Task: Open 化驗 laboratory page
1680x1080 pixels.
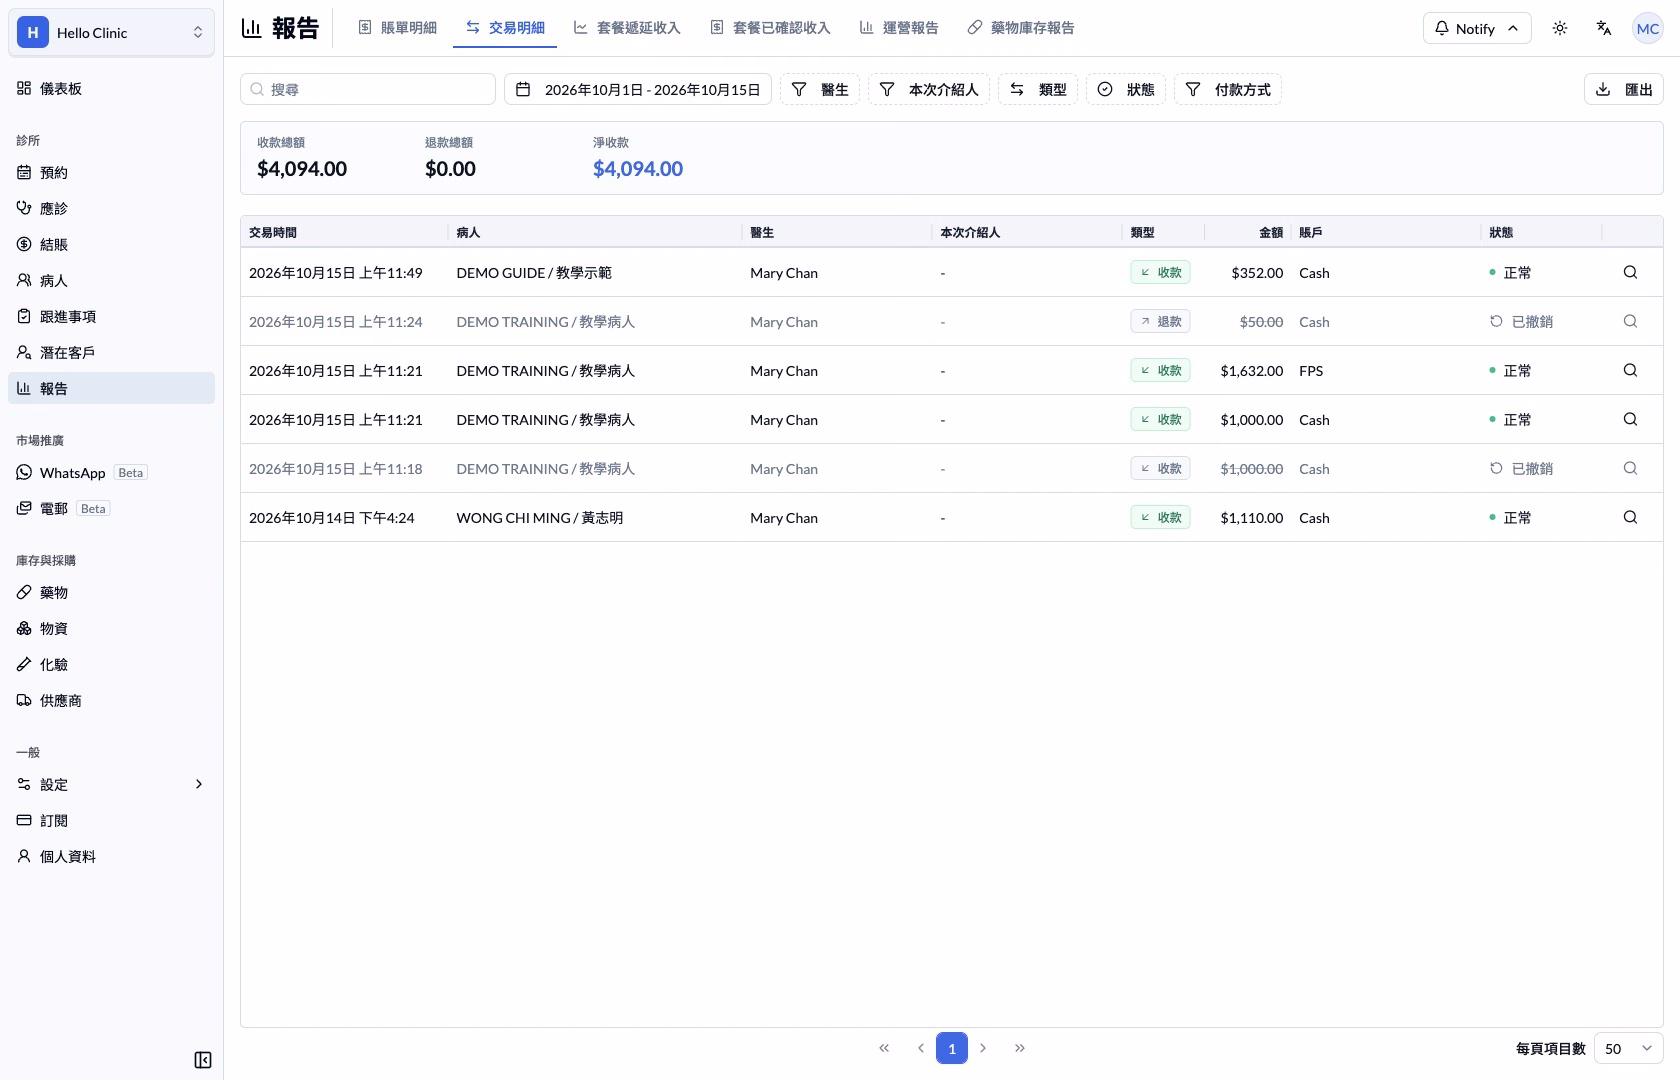Action: (111, 664)
